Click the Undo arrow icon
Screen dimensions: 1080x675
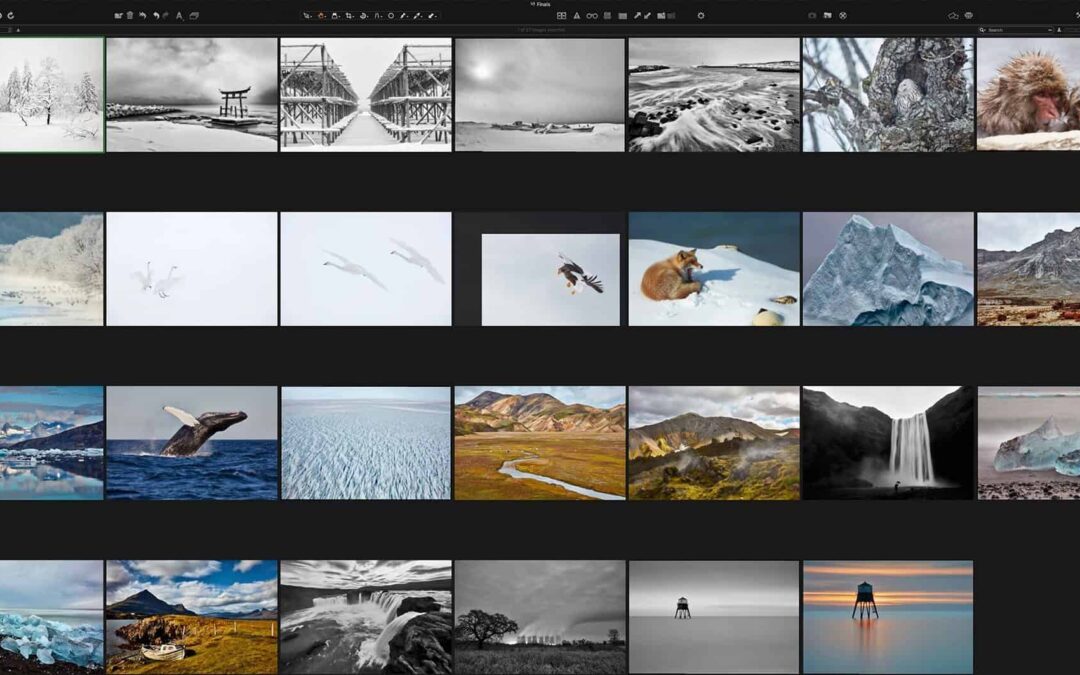(156, 15)
